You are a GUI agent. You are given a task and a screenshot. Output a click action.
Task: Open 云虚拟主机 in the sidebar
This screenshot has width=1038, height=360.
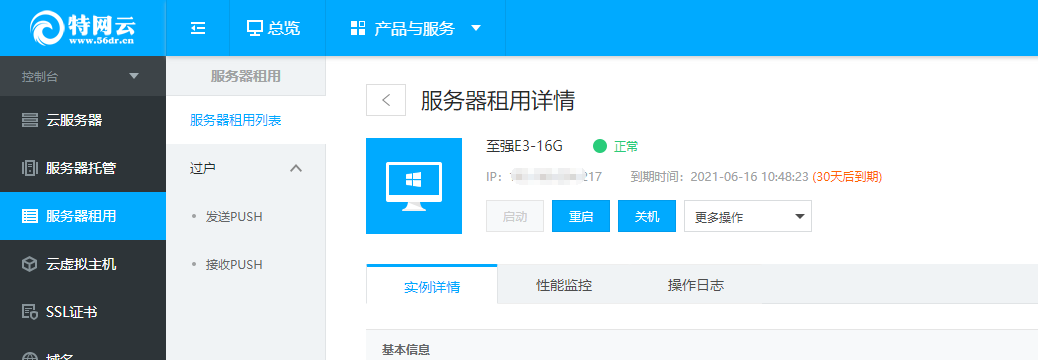tap(83, 264)
